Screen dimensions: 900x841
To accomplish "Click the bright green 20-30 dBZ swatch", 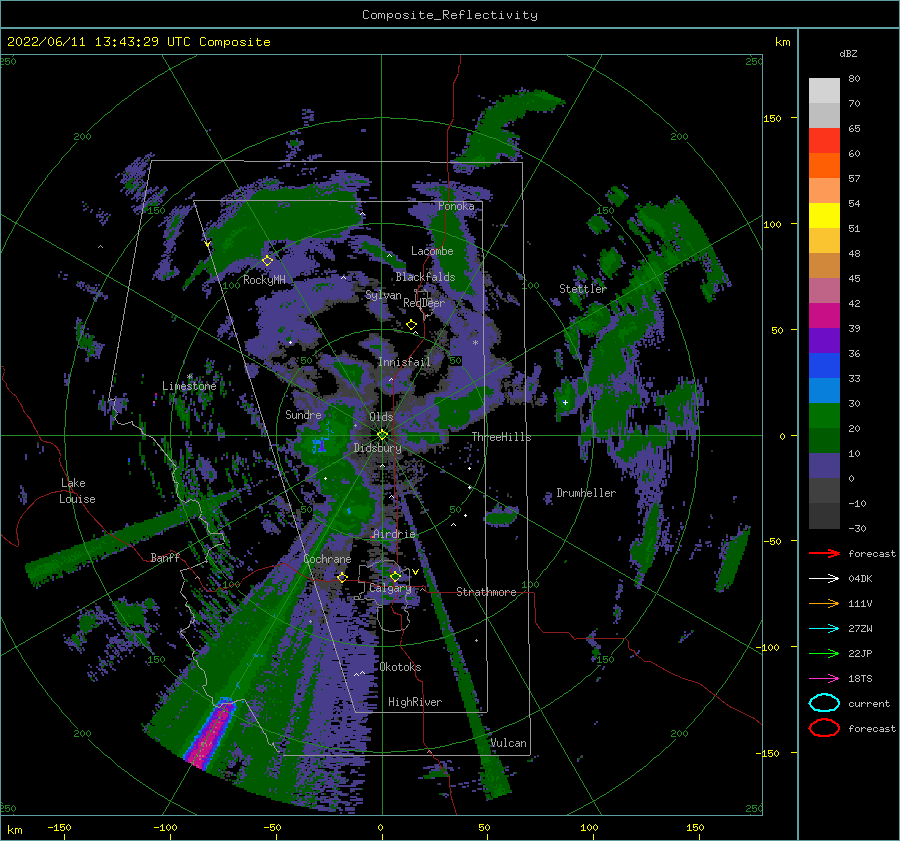I will point(824,416).
